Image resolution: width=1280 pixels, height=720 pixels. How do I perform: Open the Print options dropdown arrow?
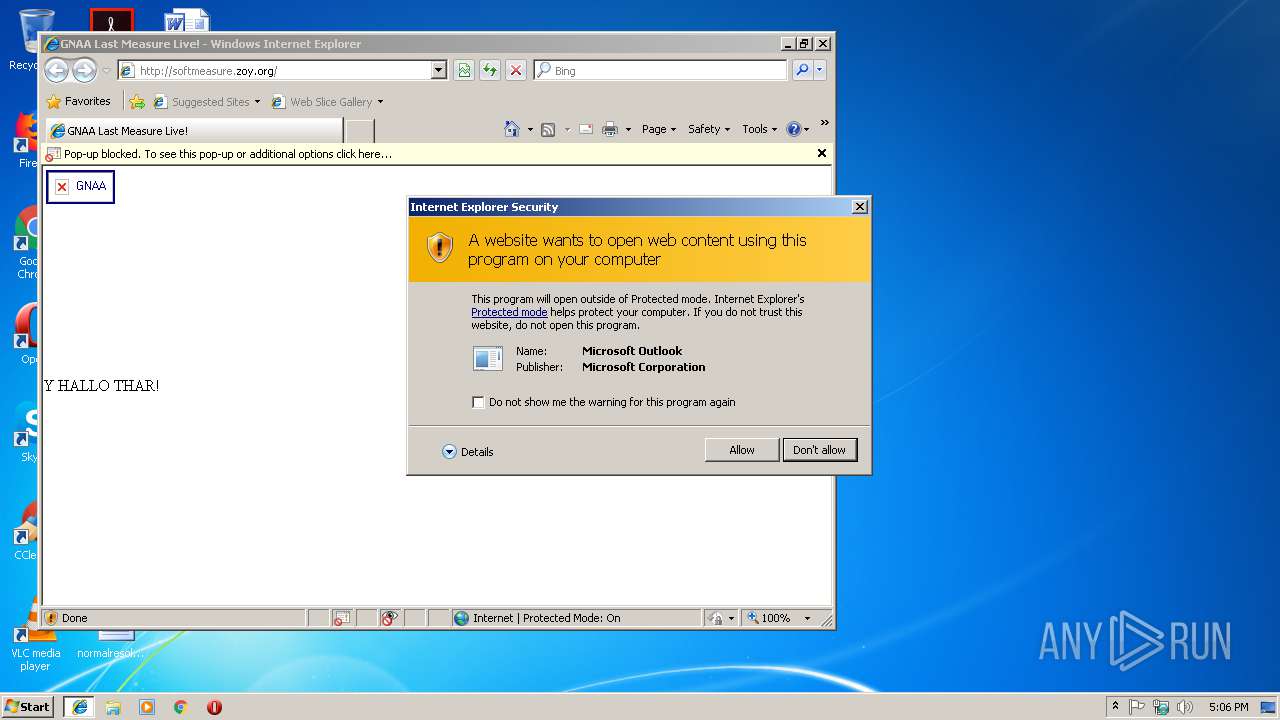pyautogui.click(x=628, y=129)
